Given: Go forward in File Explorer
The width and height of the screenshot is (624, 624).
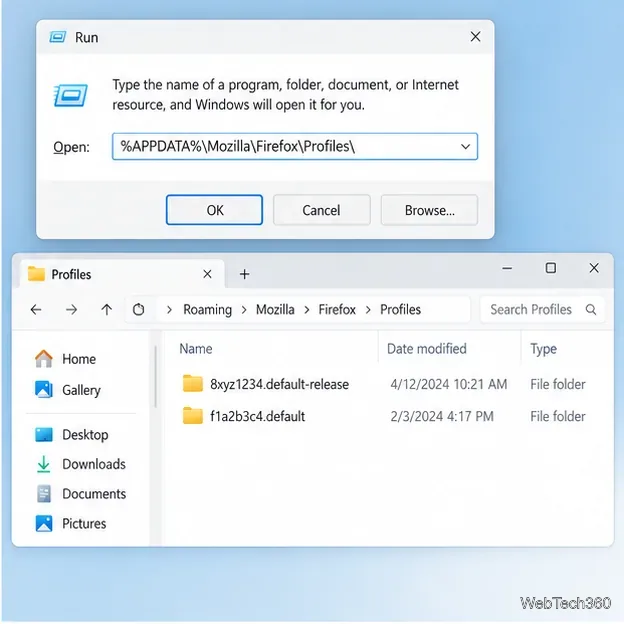Looking at the screenshot, I should click(x=72, y=309).
